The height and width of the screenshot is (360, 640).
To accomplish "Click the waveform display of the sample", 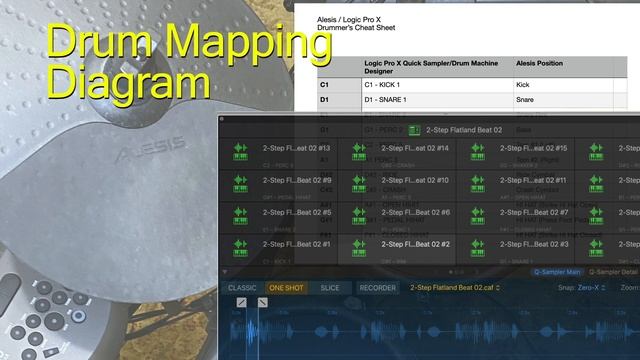I will (x=430, y=331).
